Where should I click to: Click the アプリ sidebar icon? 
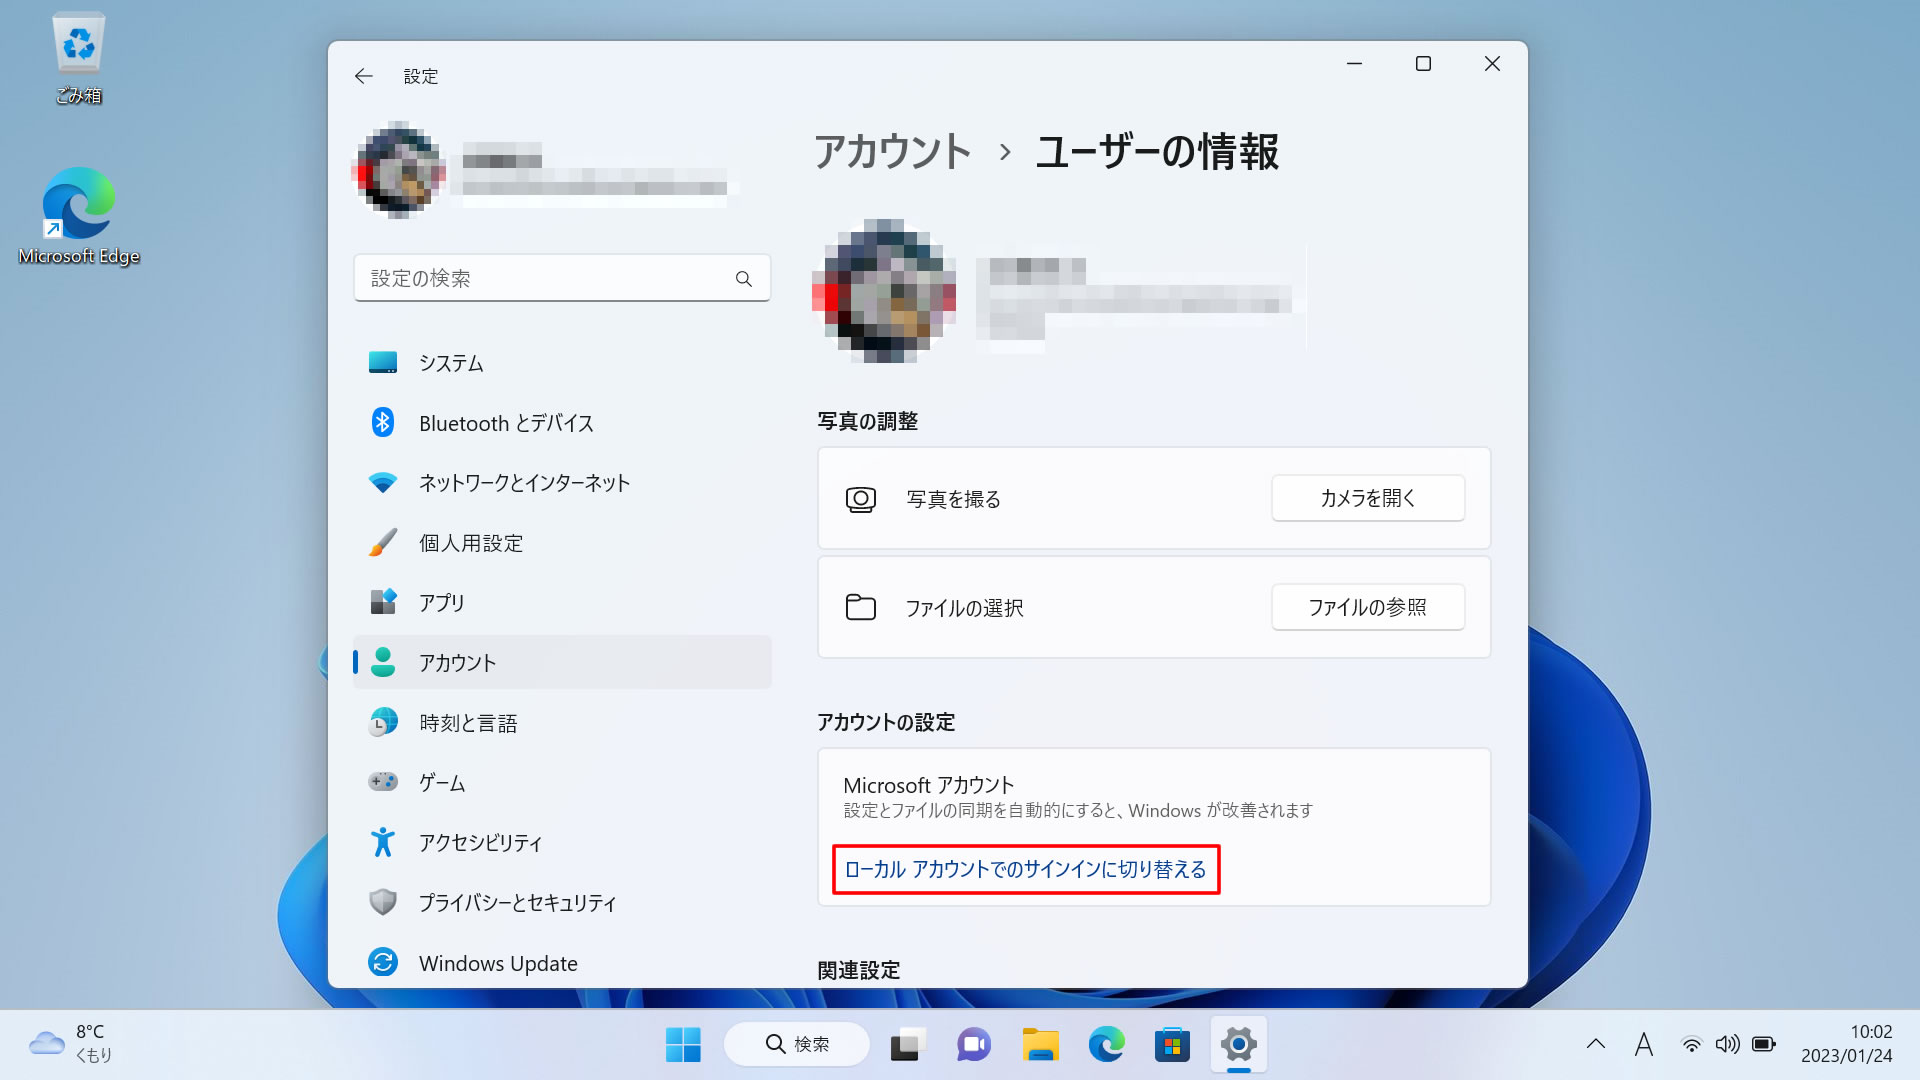[x=383, y=602]
